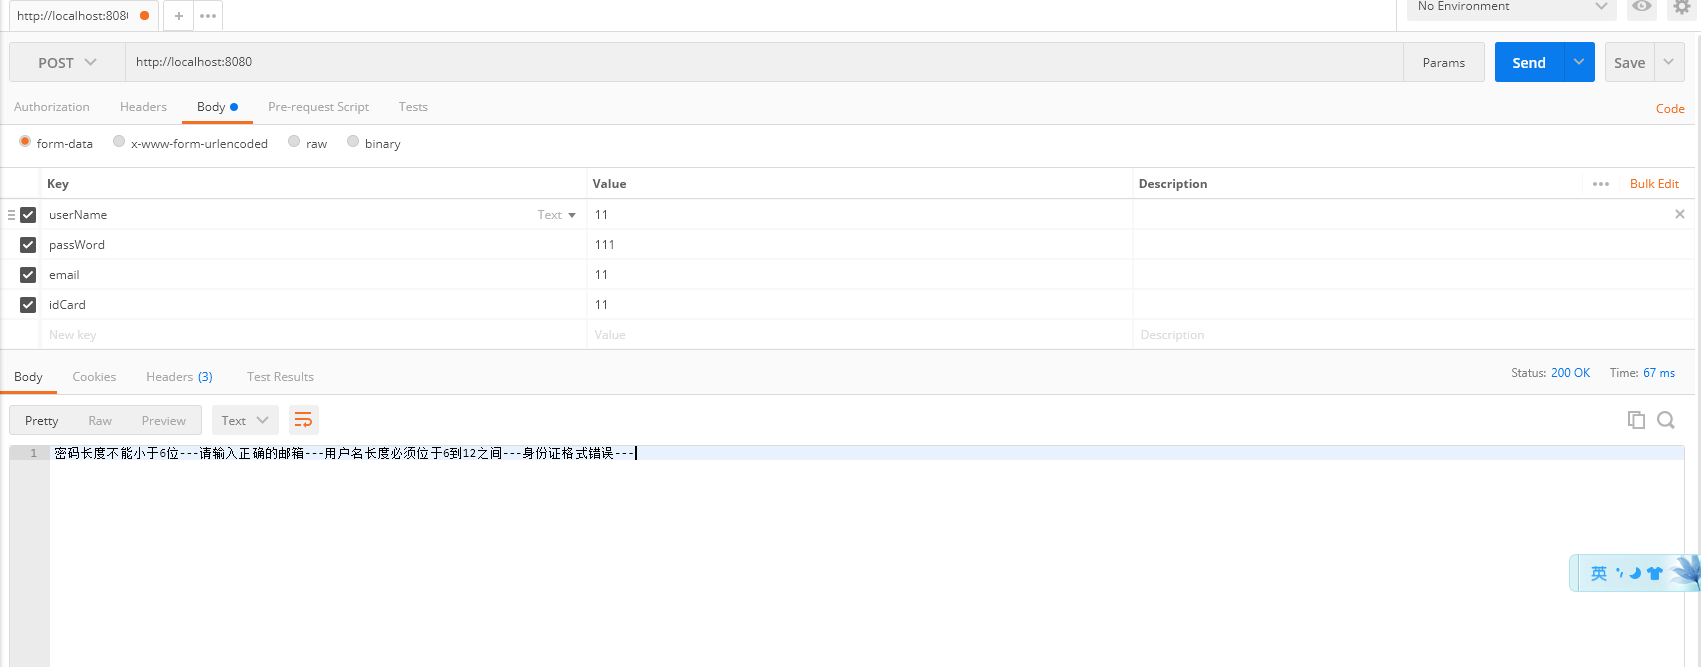Screen dimensions: 1701x667
Task: Open the POST method dropdown
Action: [x=67, y=62]
